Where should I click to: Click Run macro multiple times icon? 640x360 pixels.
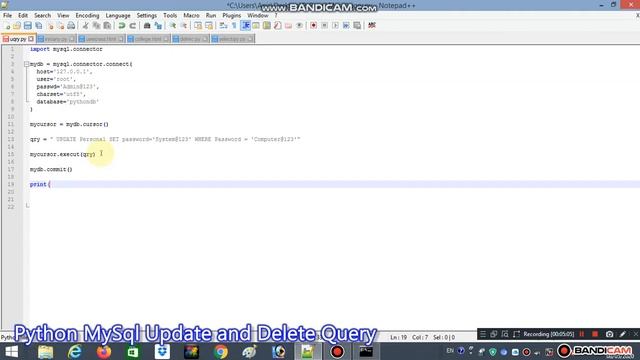tap(346, 26)
